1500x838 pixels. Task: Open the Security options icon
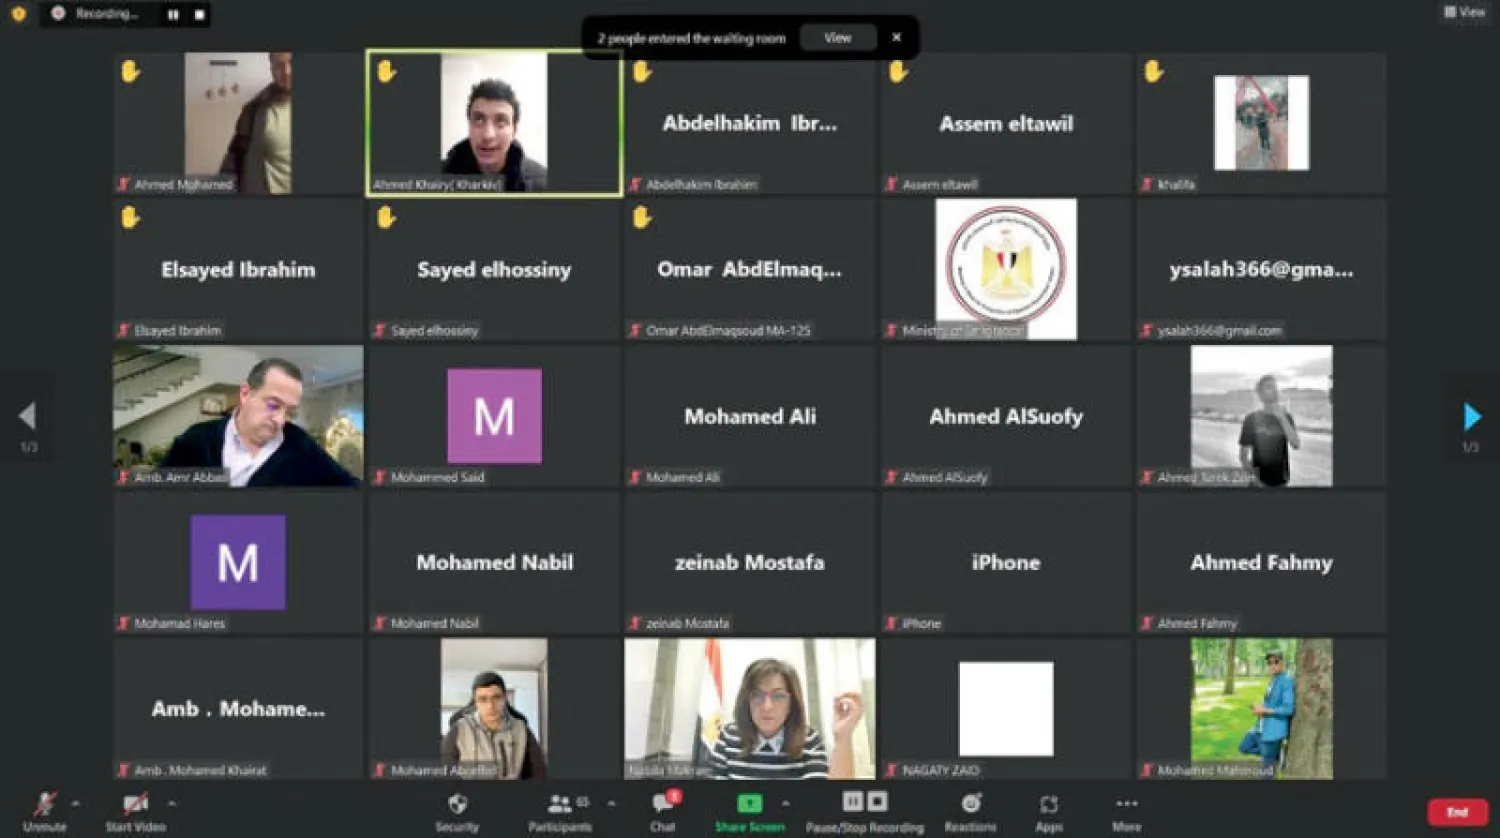pos(457,802)
